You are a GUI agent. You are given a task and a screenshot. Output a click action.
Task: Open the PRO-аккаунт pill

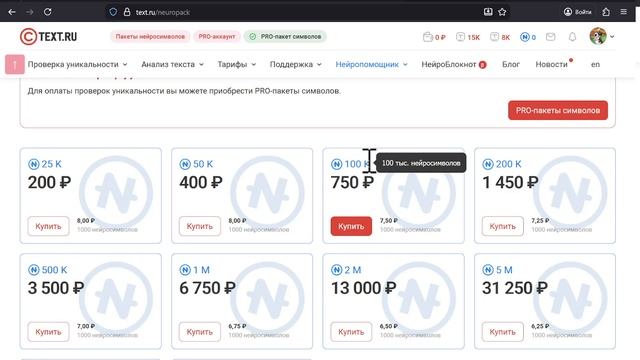217,36
